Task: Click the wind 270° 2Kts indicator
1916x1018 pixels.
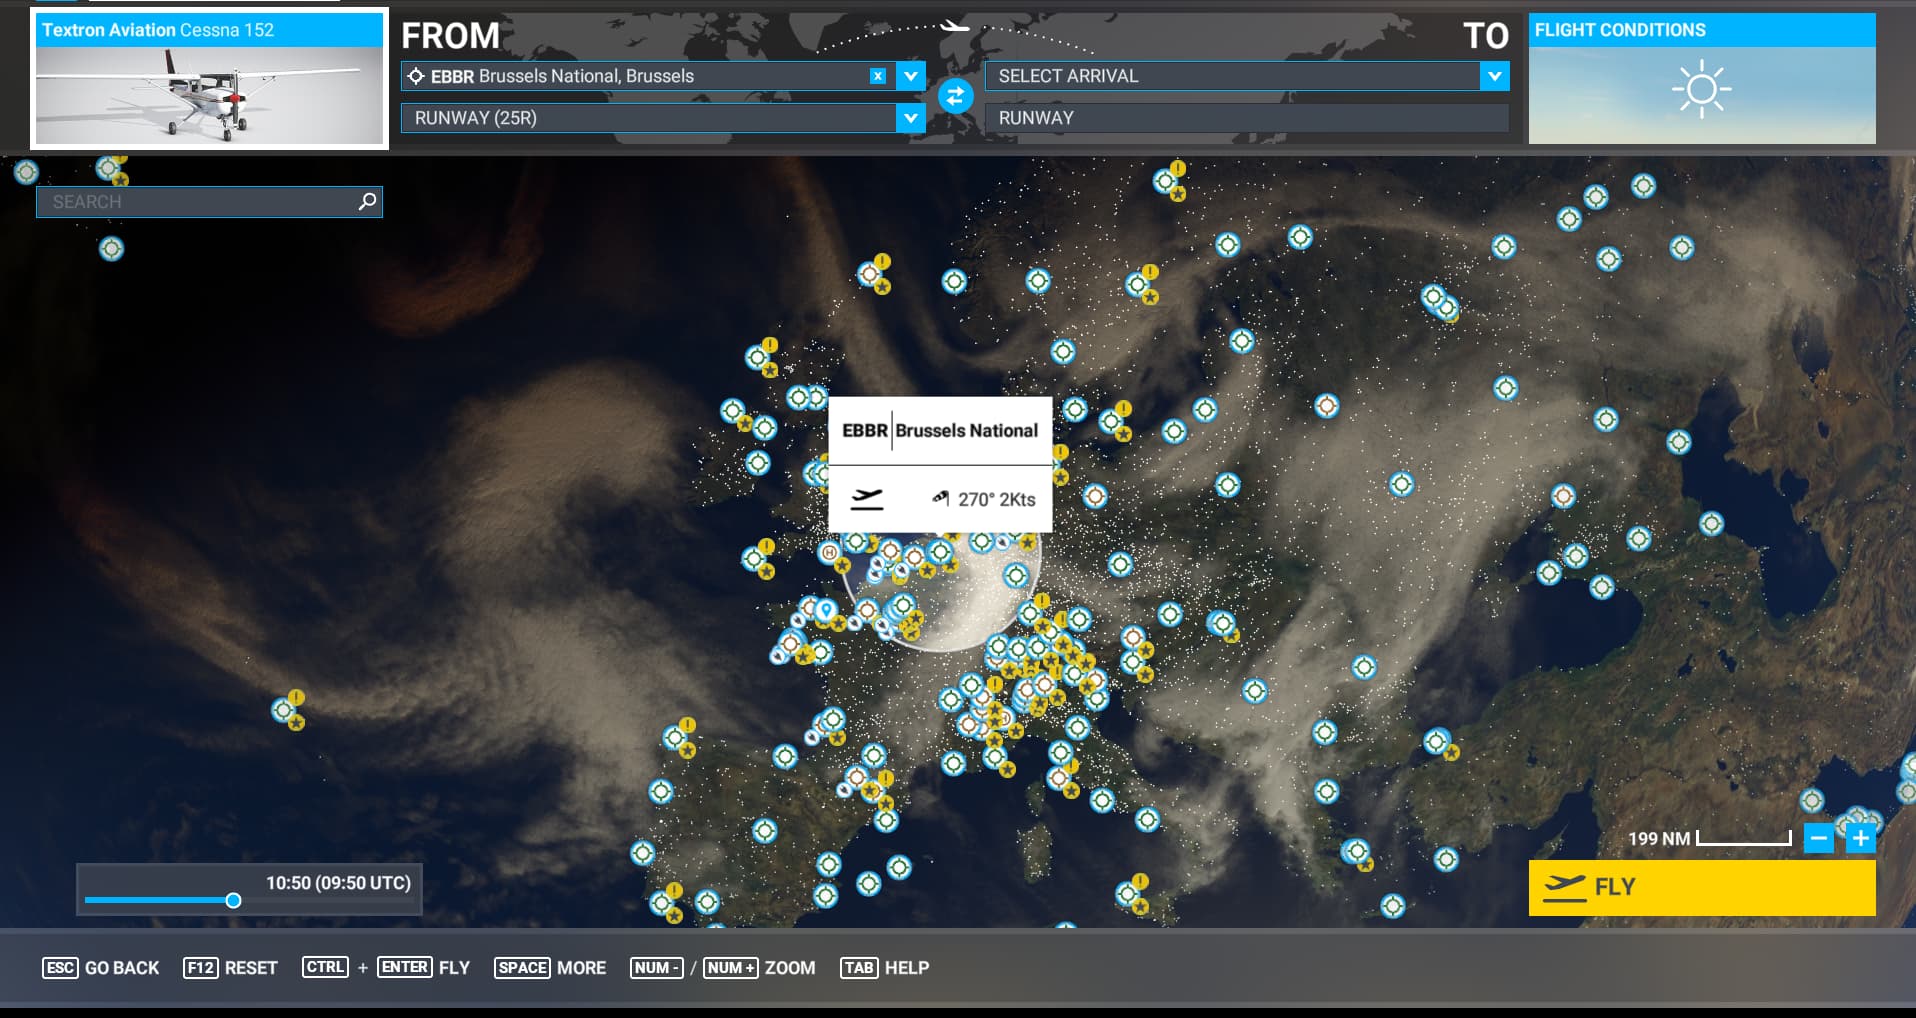Action: [984, 499]
